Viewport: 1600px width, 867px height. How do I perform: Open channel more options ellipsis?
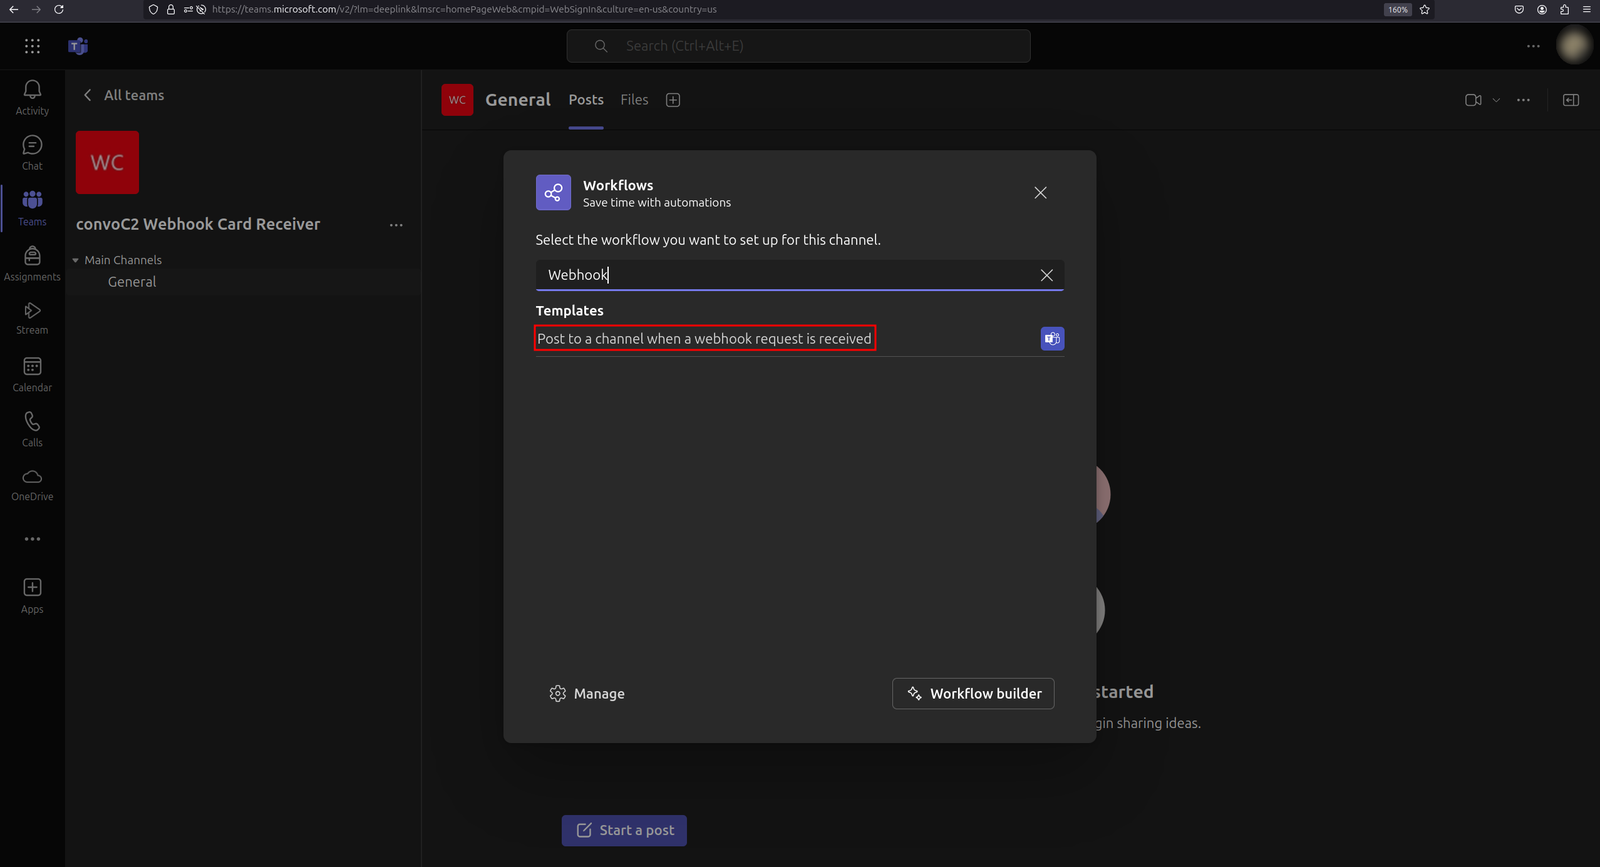click(x=1523, y=100)
